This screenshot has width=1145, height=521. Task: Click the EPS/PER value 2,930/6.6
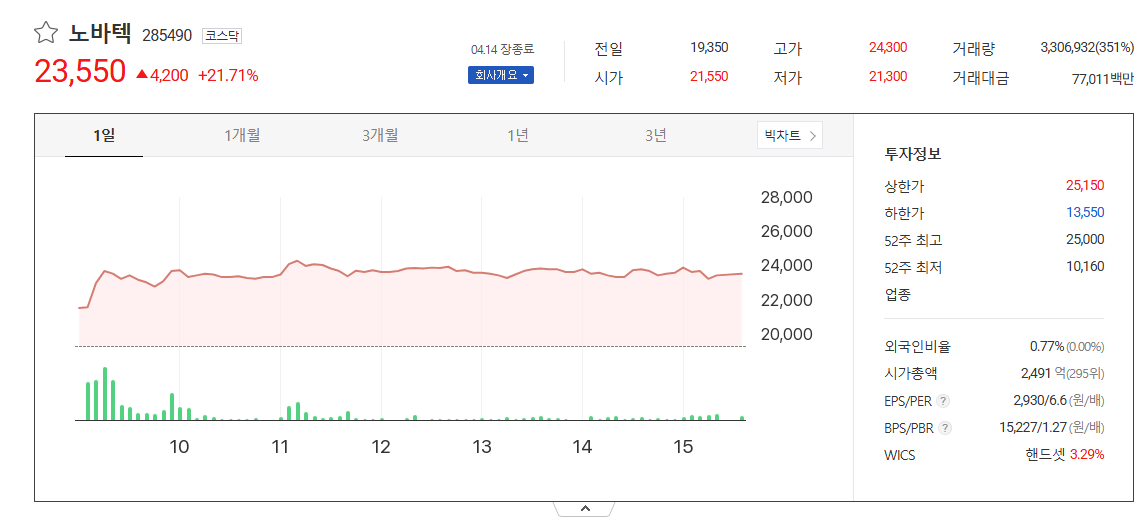(1041, 400)
